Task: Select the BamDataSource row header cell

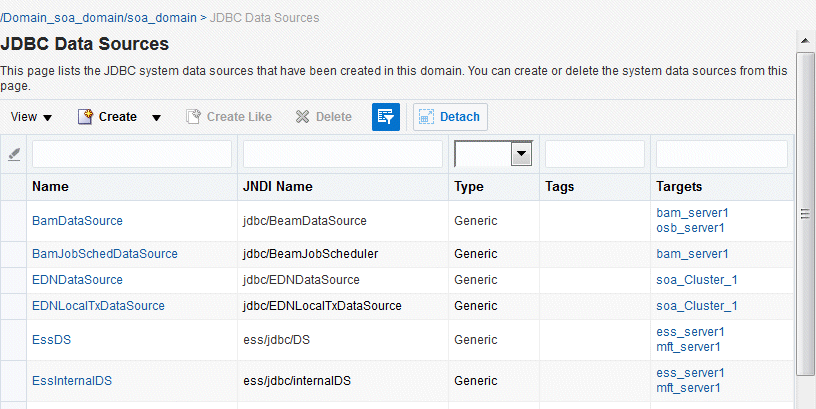Action: (14, 221)
